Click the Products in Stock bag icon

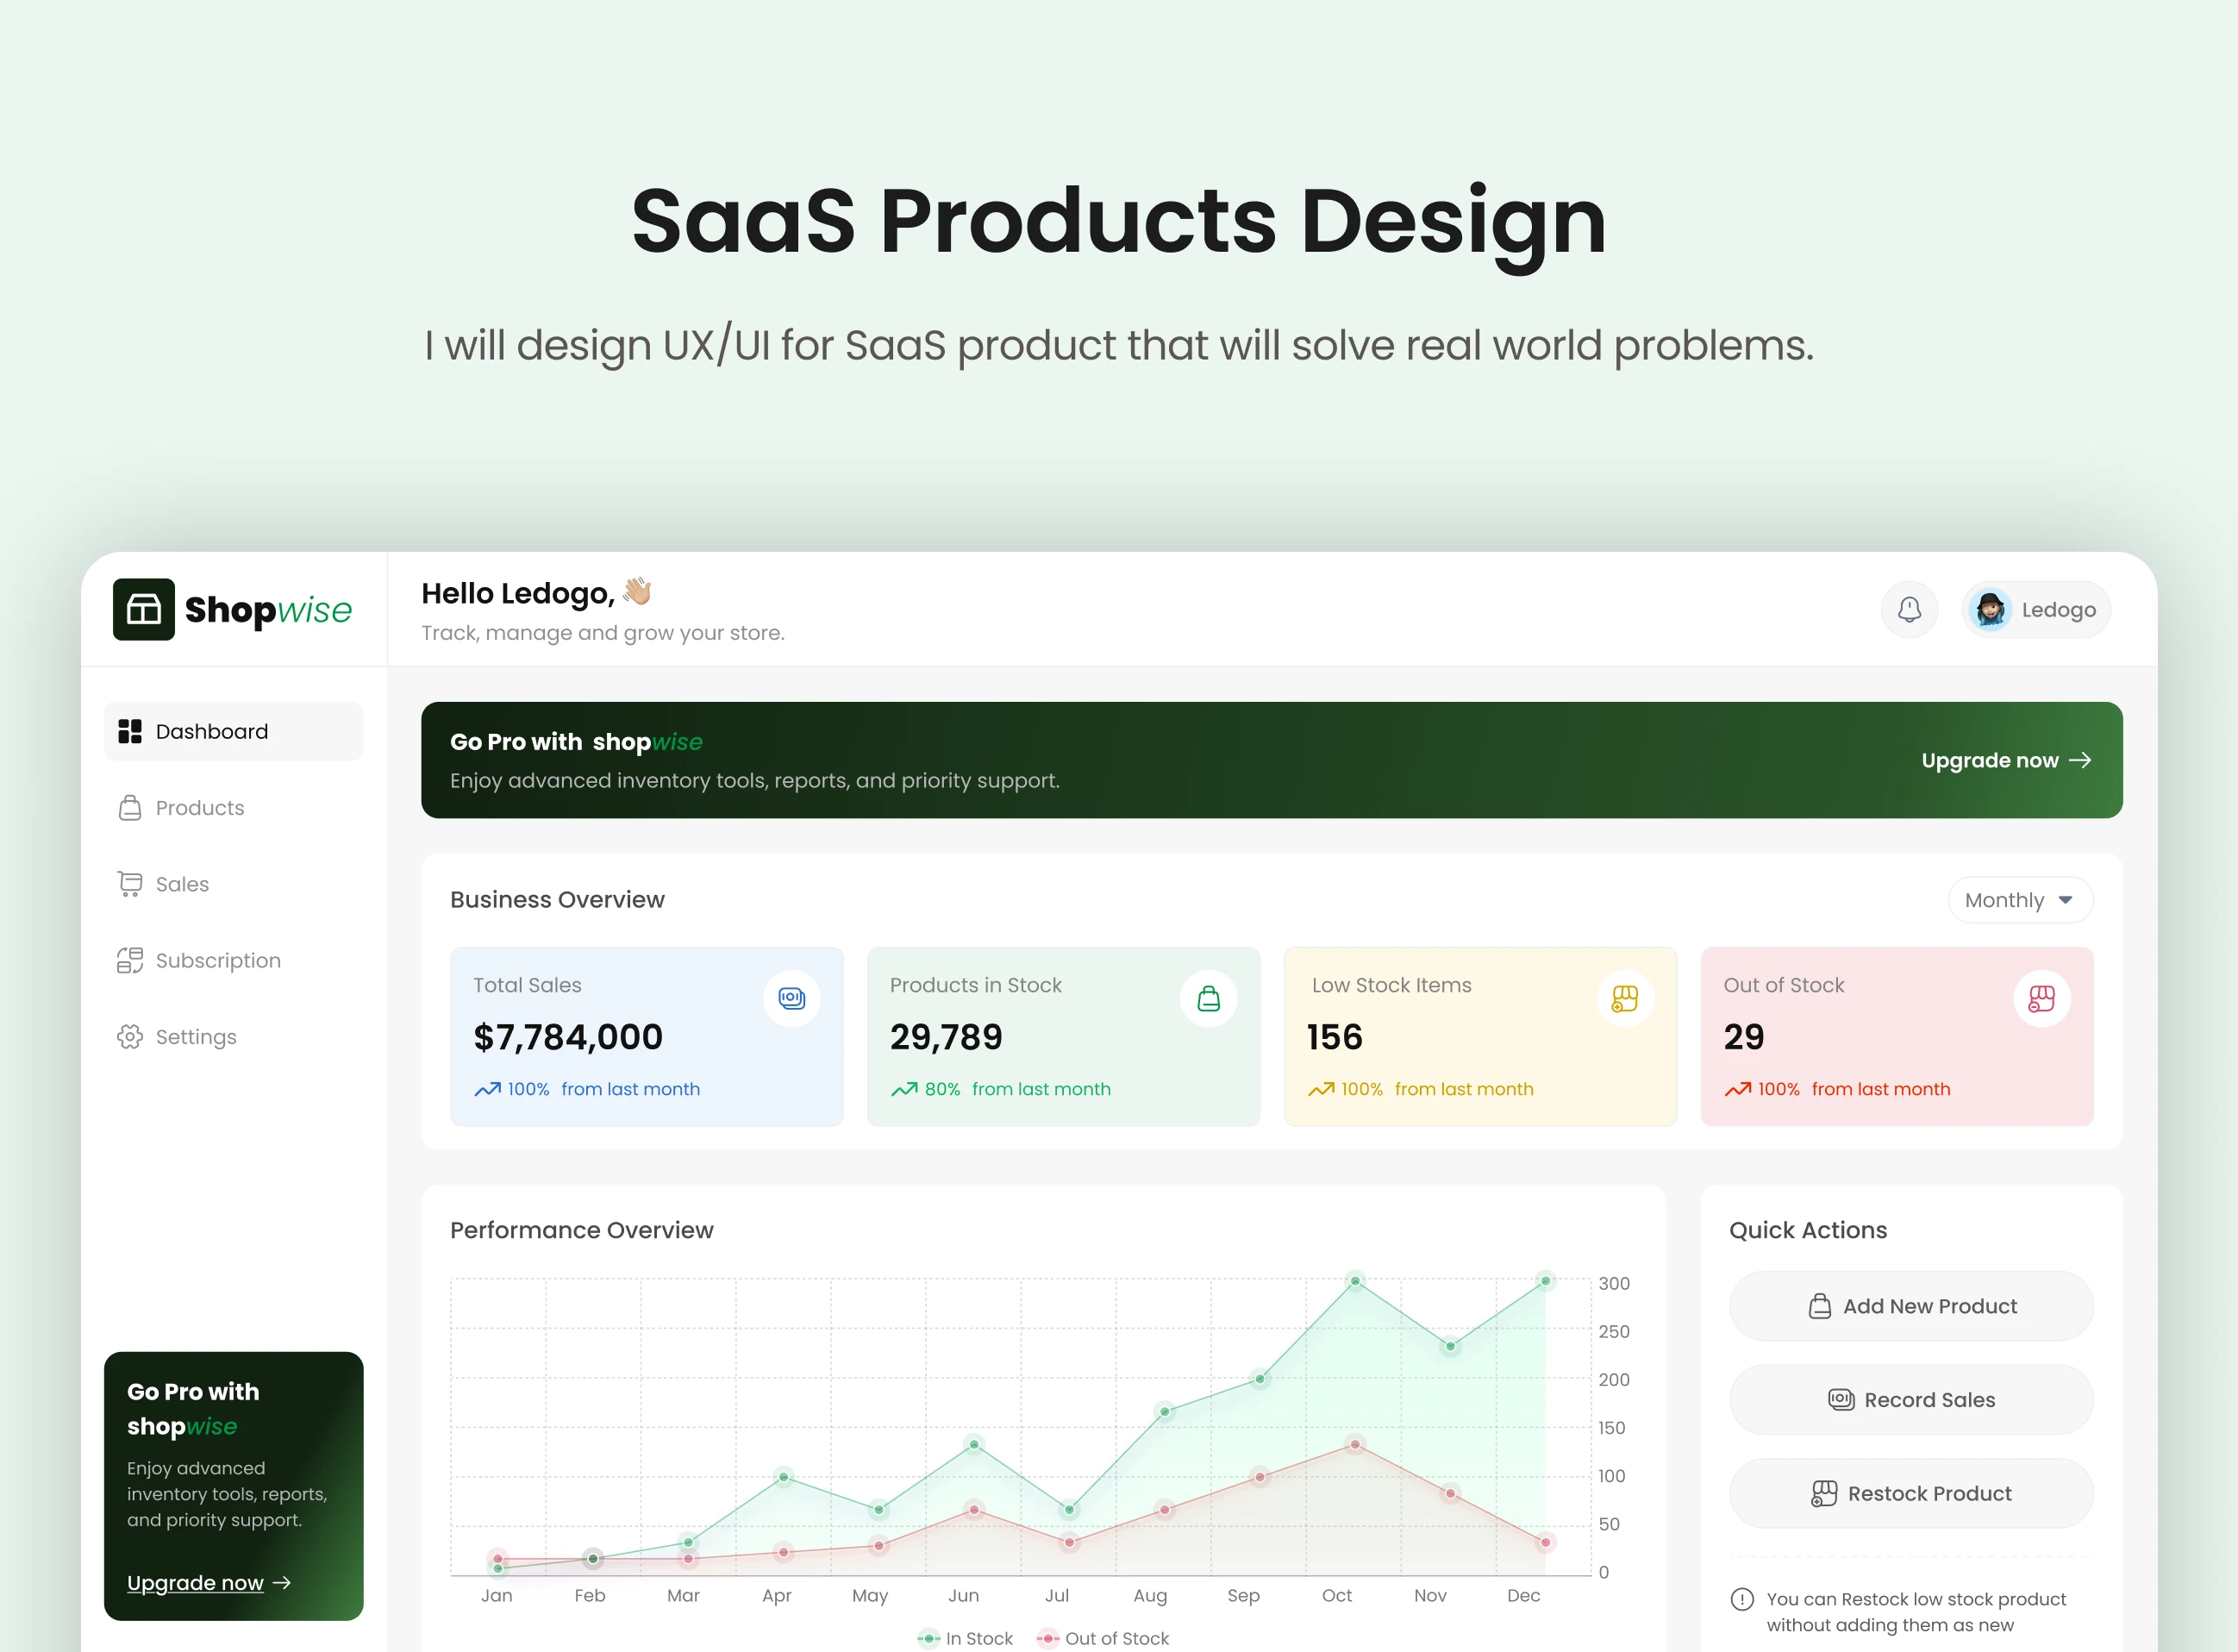pos(1208,998)
